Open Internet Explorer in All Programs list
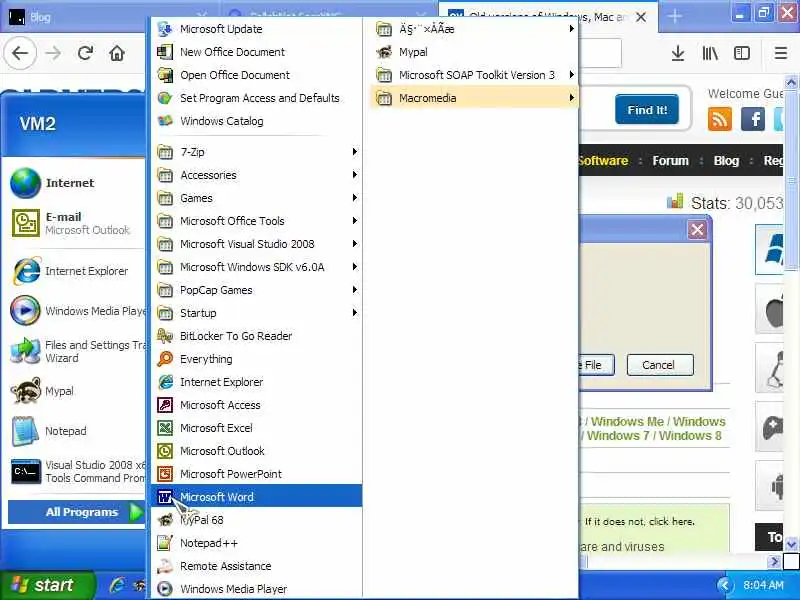 257,382
